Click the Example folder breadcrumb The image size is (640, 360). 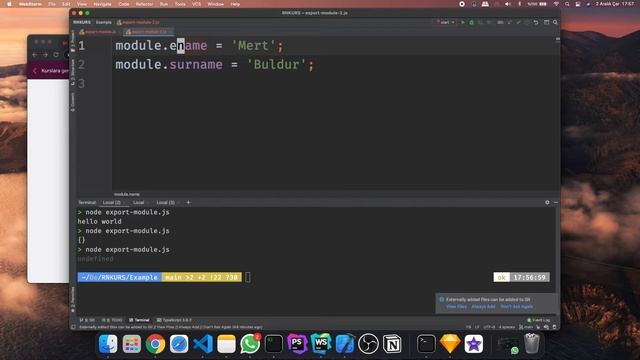(x=104, y=22)
